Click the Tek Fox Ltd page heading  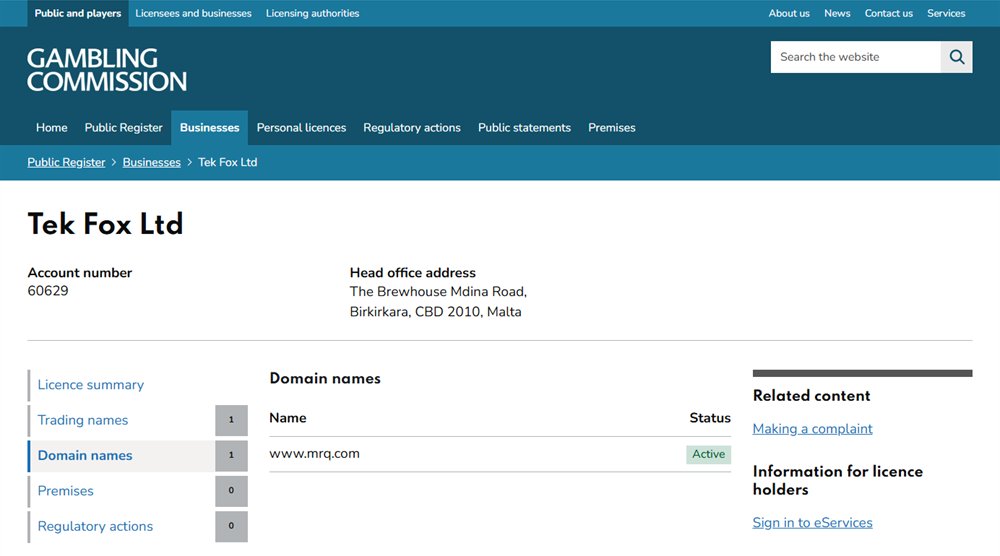[x=105, y=224]
